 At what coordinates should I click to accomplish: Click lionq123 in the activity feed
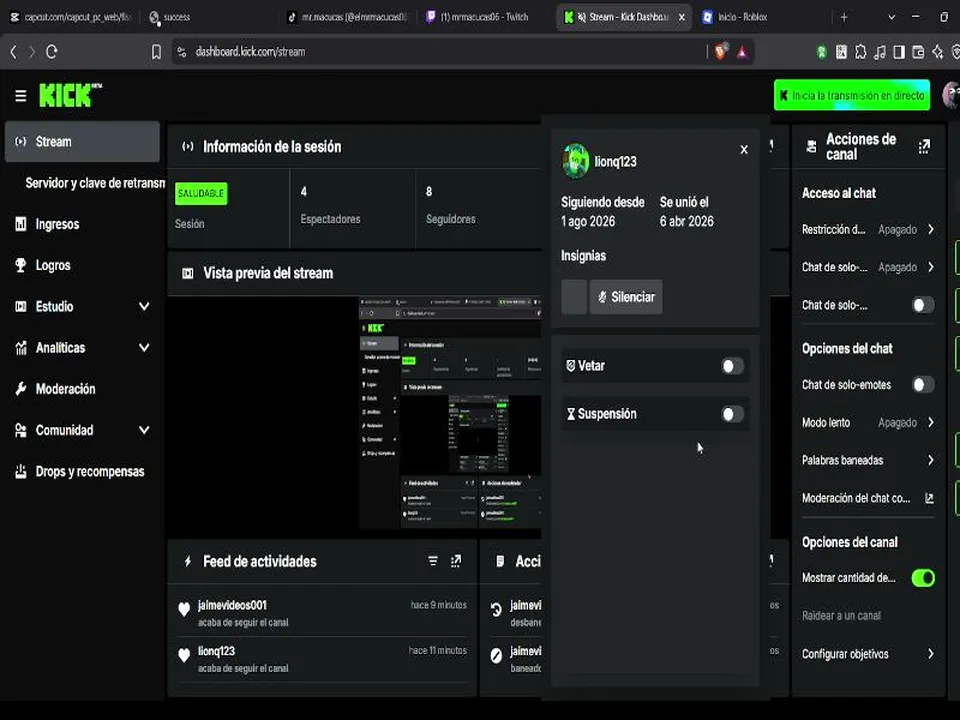pos(216,651)
